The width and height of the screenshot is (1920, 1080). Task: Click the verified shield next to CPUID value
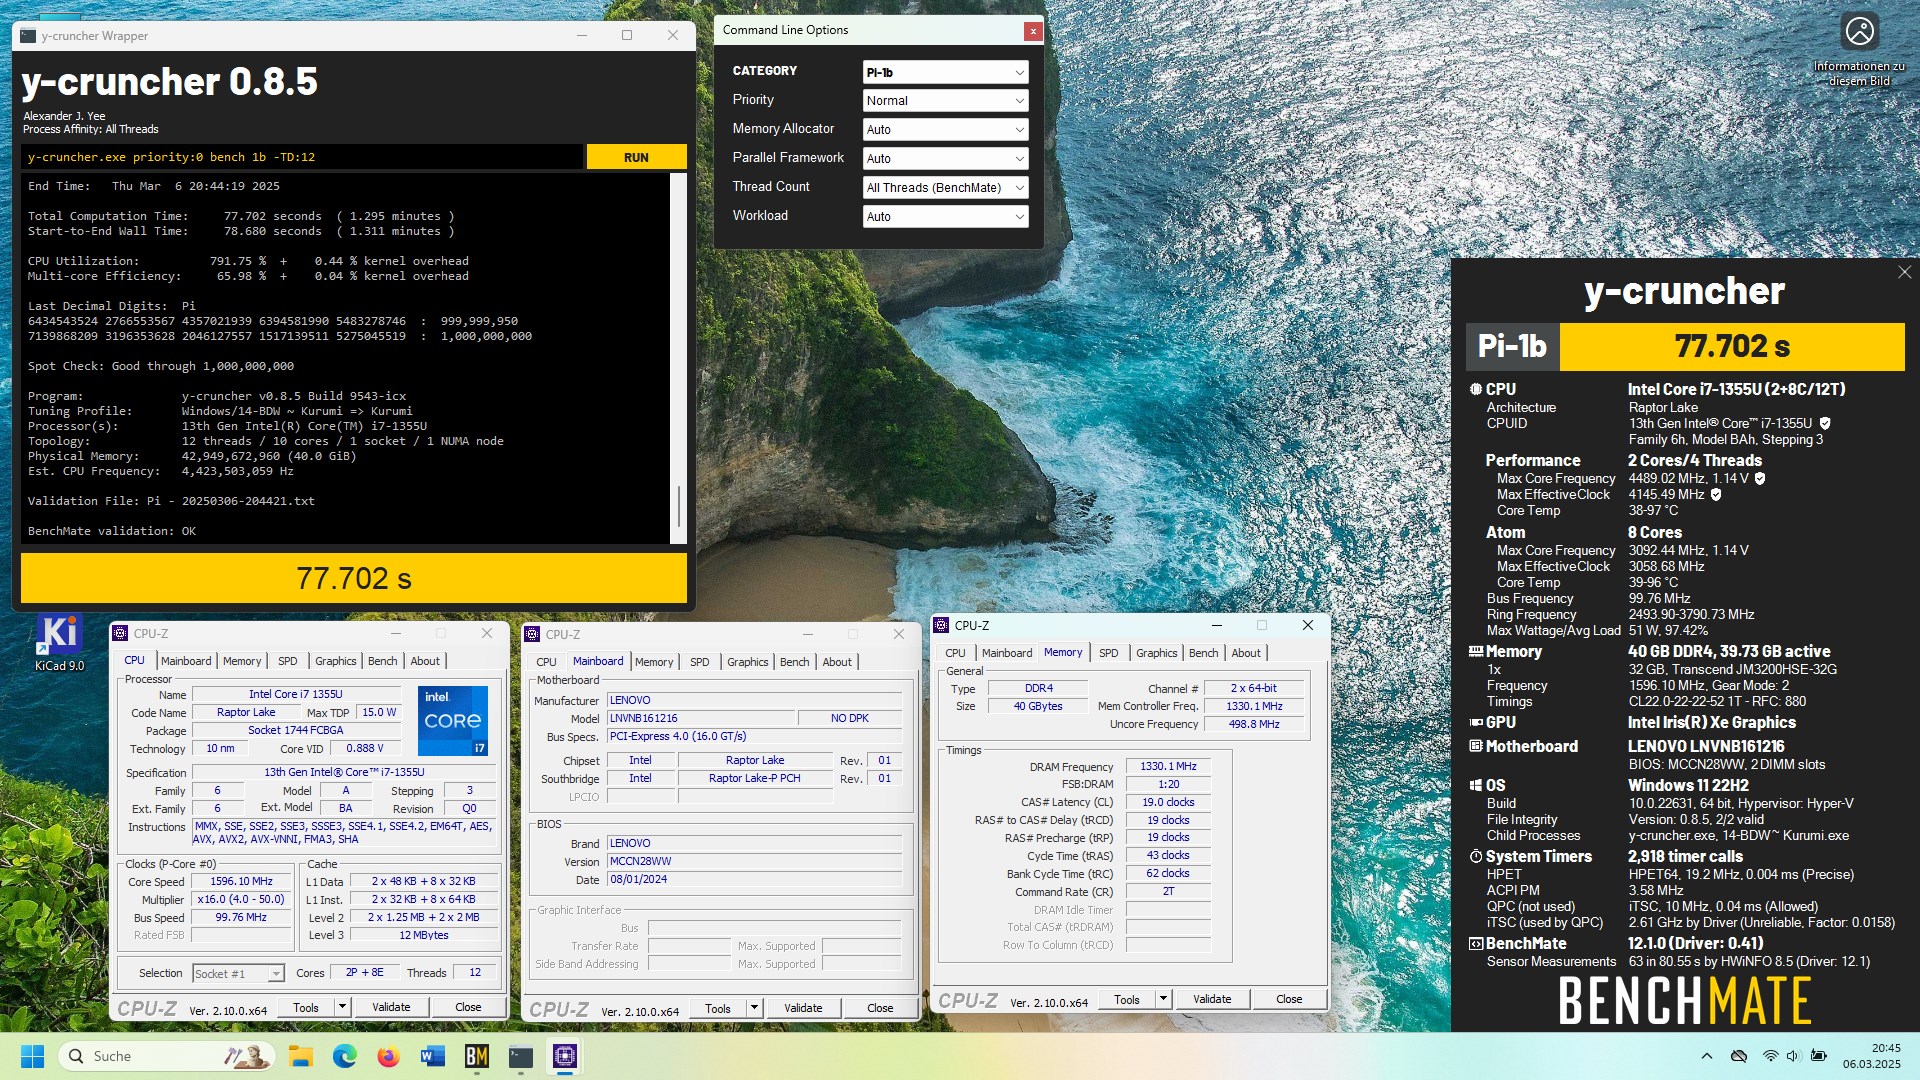pyautogui.click(x=1824, y=424)
